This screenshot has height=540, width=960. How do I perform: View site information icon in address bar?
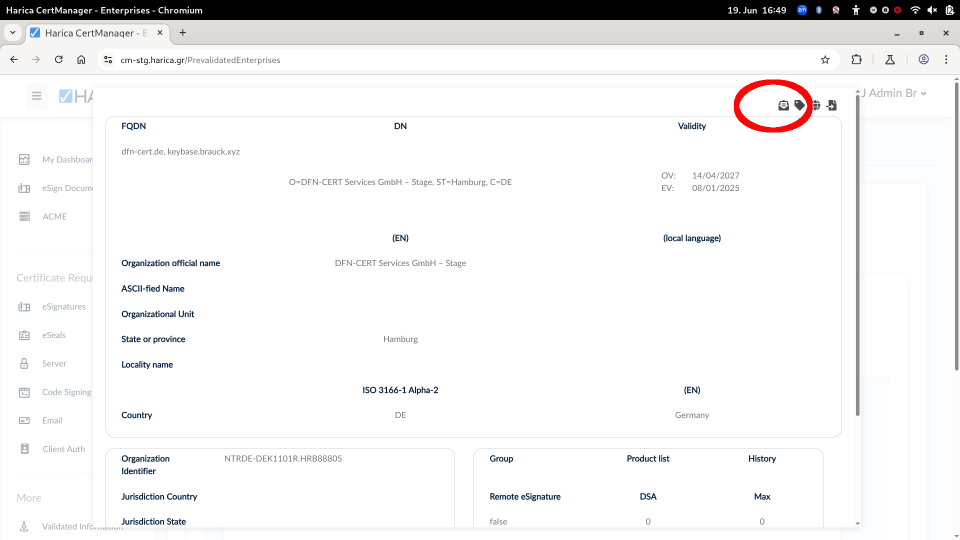[x=108, y=59]
